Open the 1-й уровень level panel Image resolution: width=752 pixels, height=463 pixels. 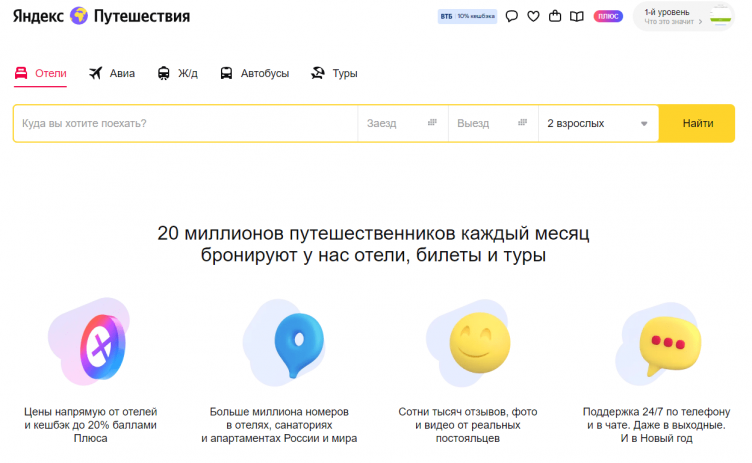[683, 16]
